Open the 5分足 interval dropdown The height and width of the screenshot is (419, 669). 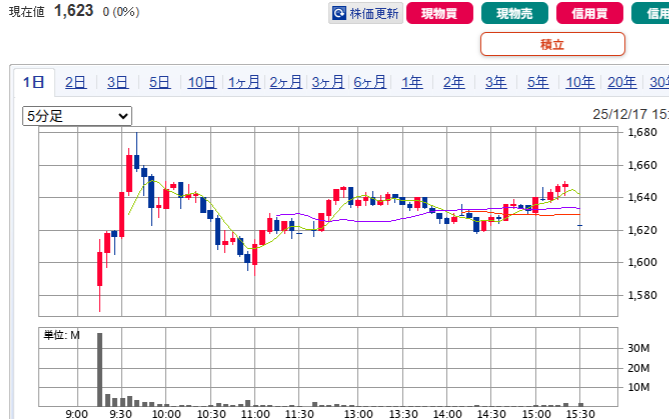point(77,116)
